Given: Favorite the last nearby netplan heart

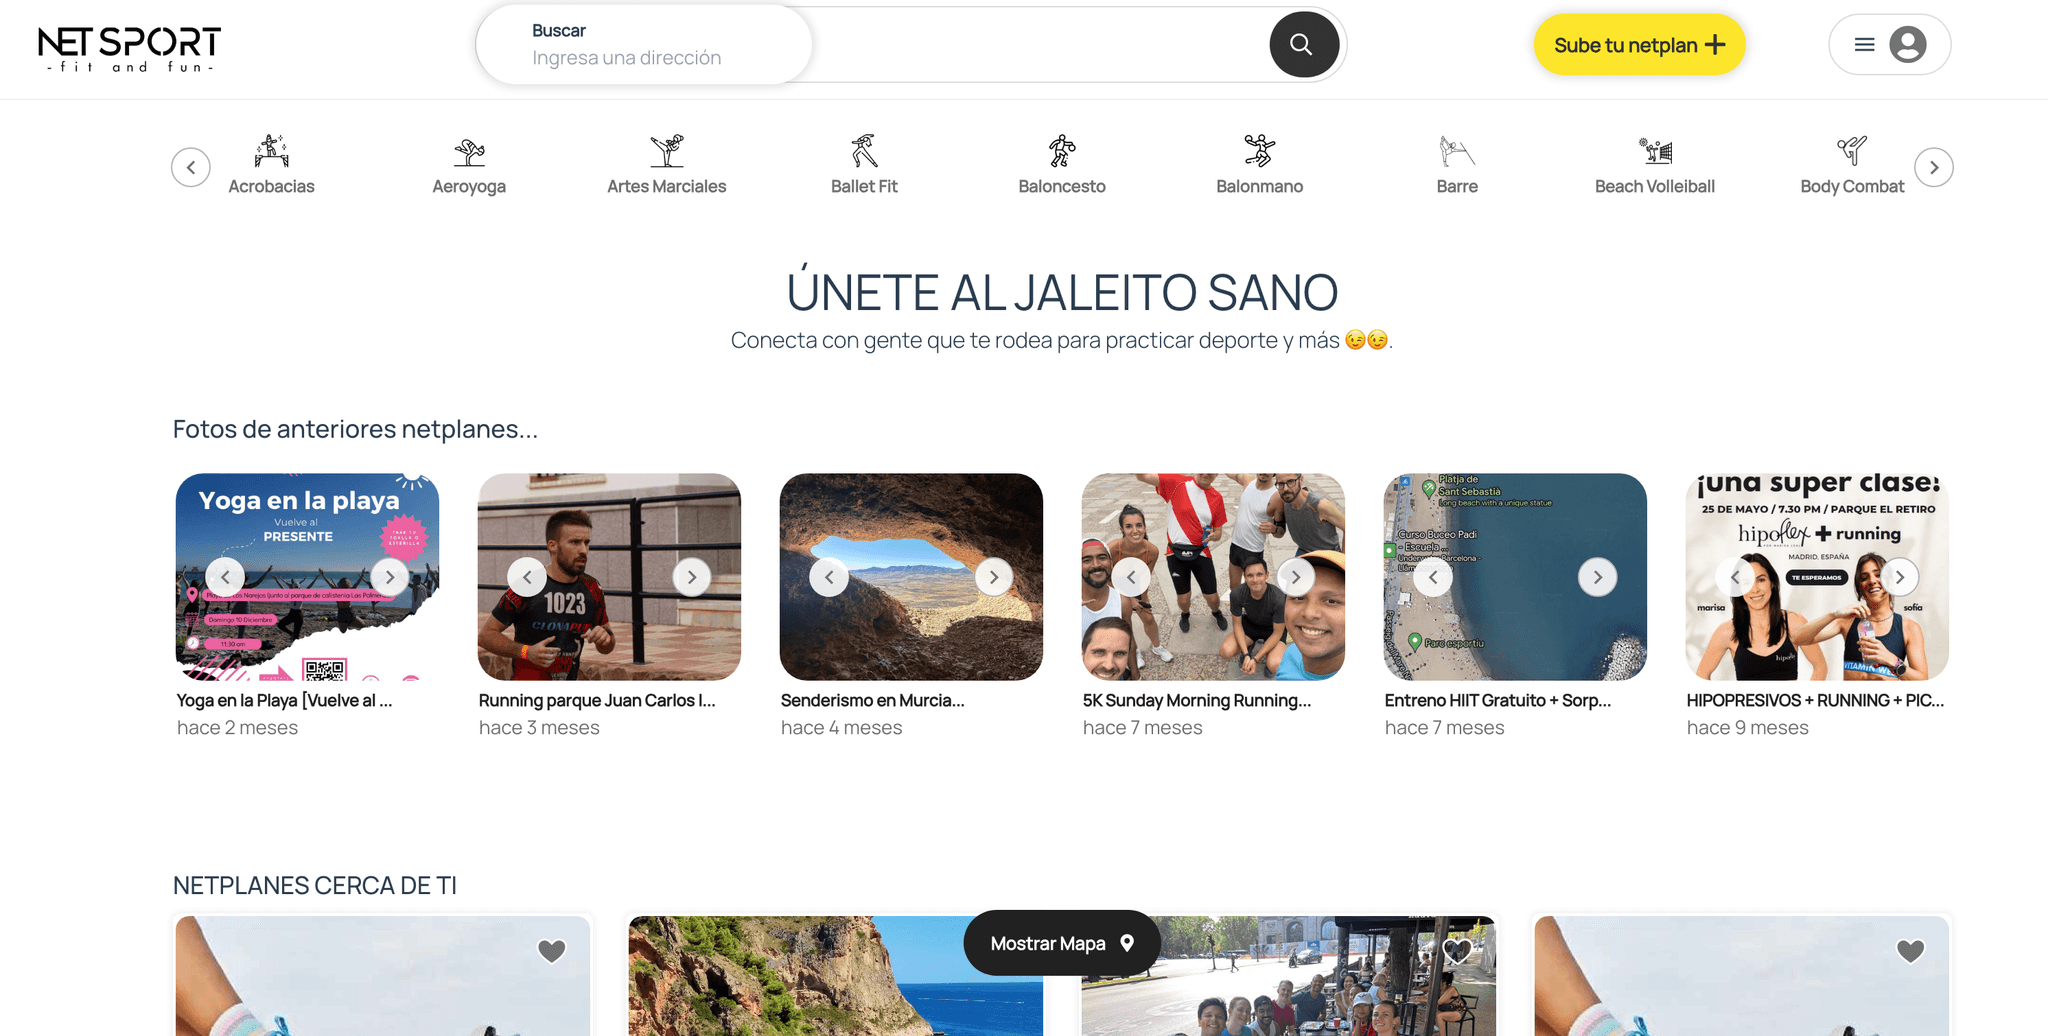Looking at the screenshot, I should click(1911, 951).
